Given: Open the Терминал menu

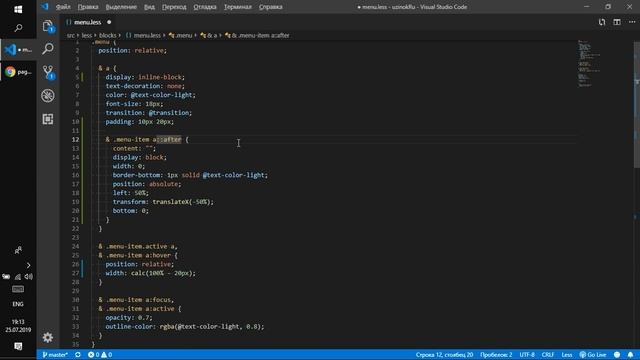Looking at the screenshot, I should [x=238, y=7].
